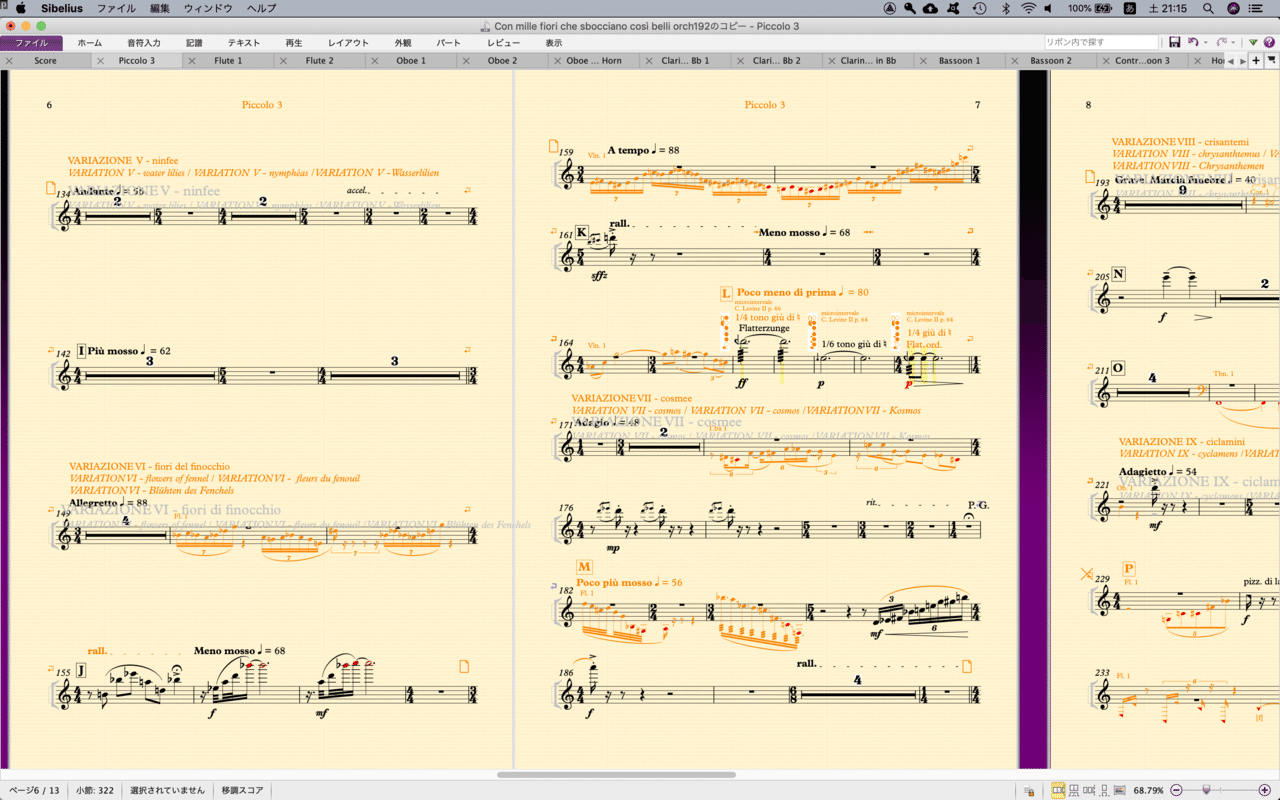Image resolution: width=1280 pixels, height=800 pixels.
Task: Zoom in with the plus icon
Action: click(x=1263, y=790)
